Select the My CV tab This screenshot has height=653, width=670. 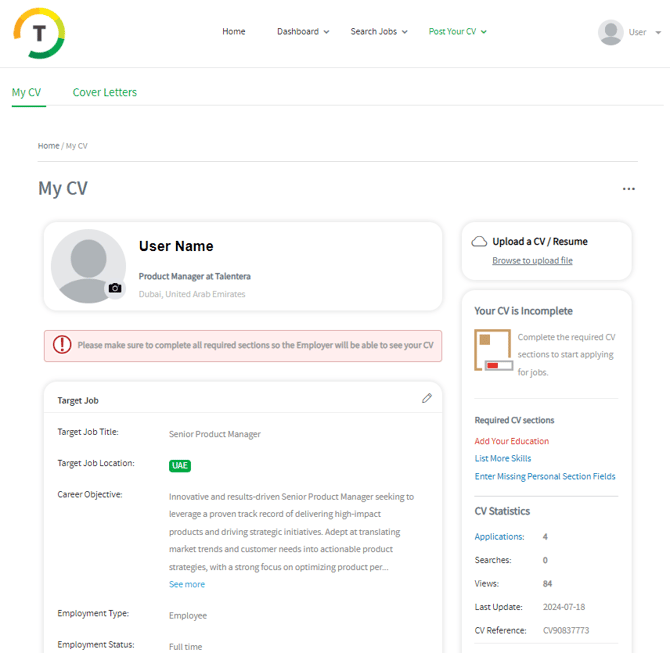pos(27,92)
